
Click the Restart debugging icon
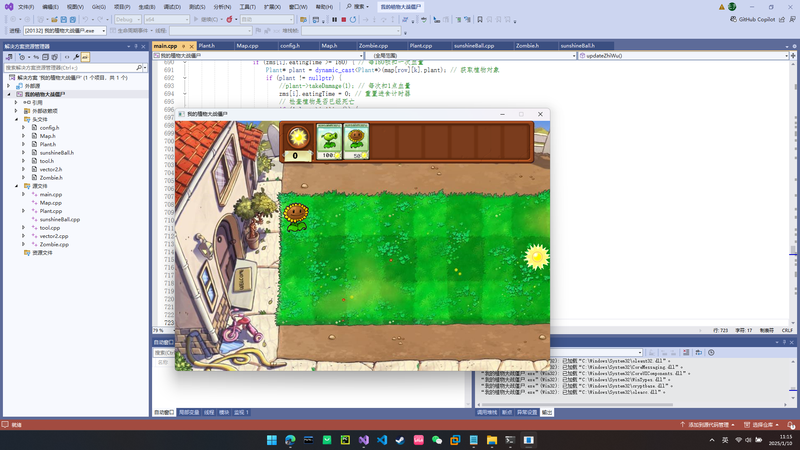[353, 19]
